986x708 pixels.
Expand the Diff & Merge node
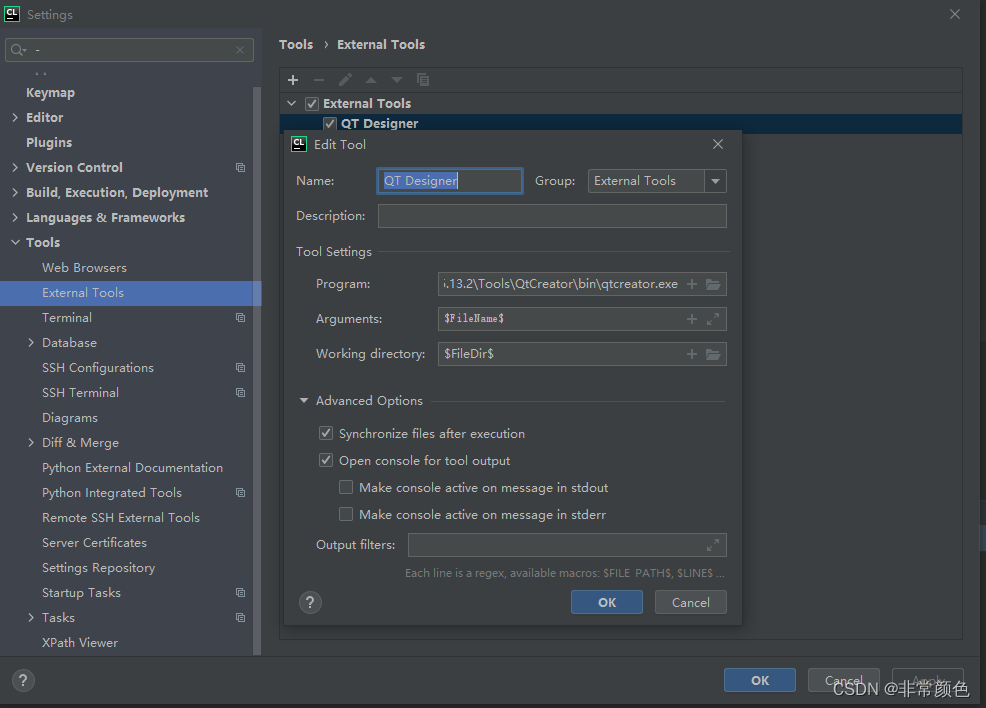pyautogui.click(x=31, y=443)
